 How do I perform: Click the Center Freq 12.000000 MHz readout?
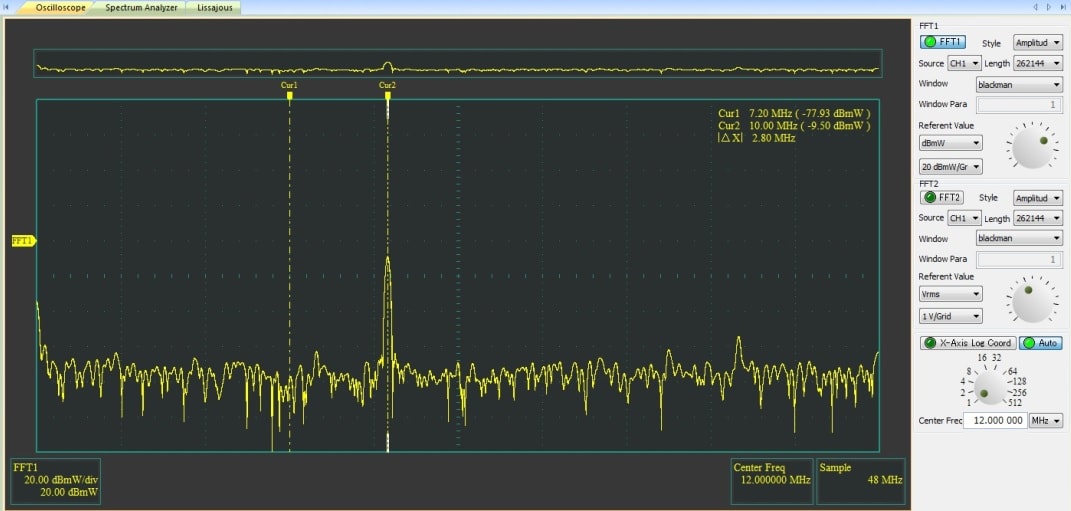(x=772, y=481)
